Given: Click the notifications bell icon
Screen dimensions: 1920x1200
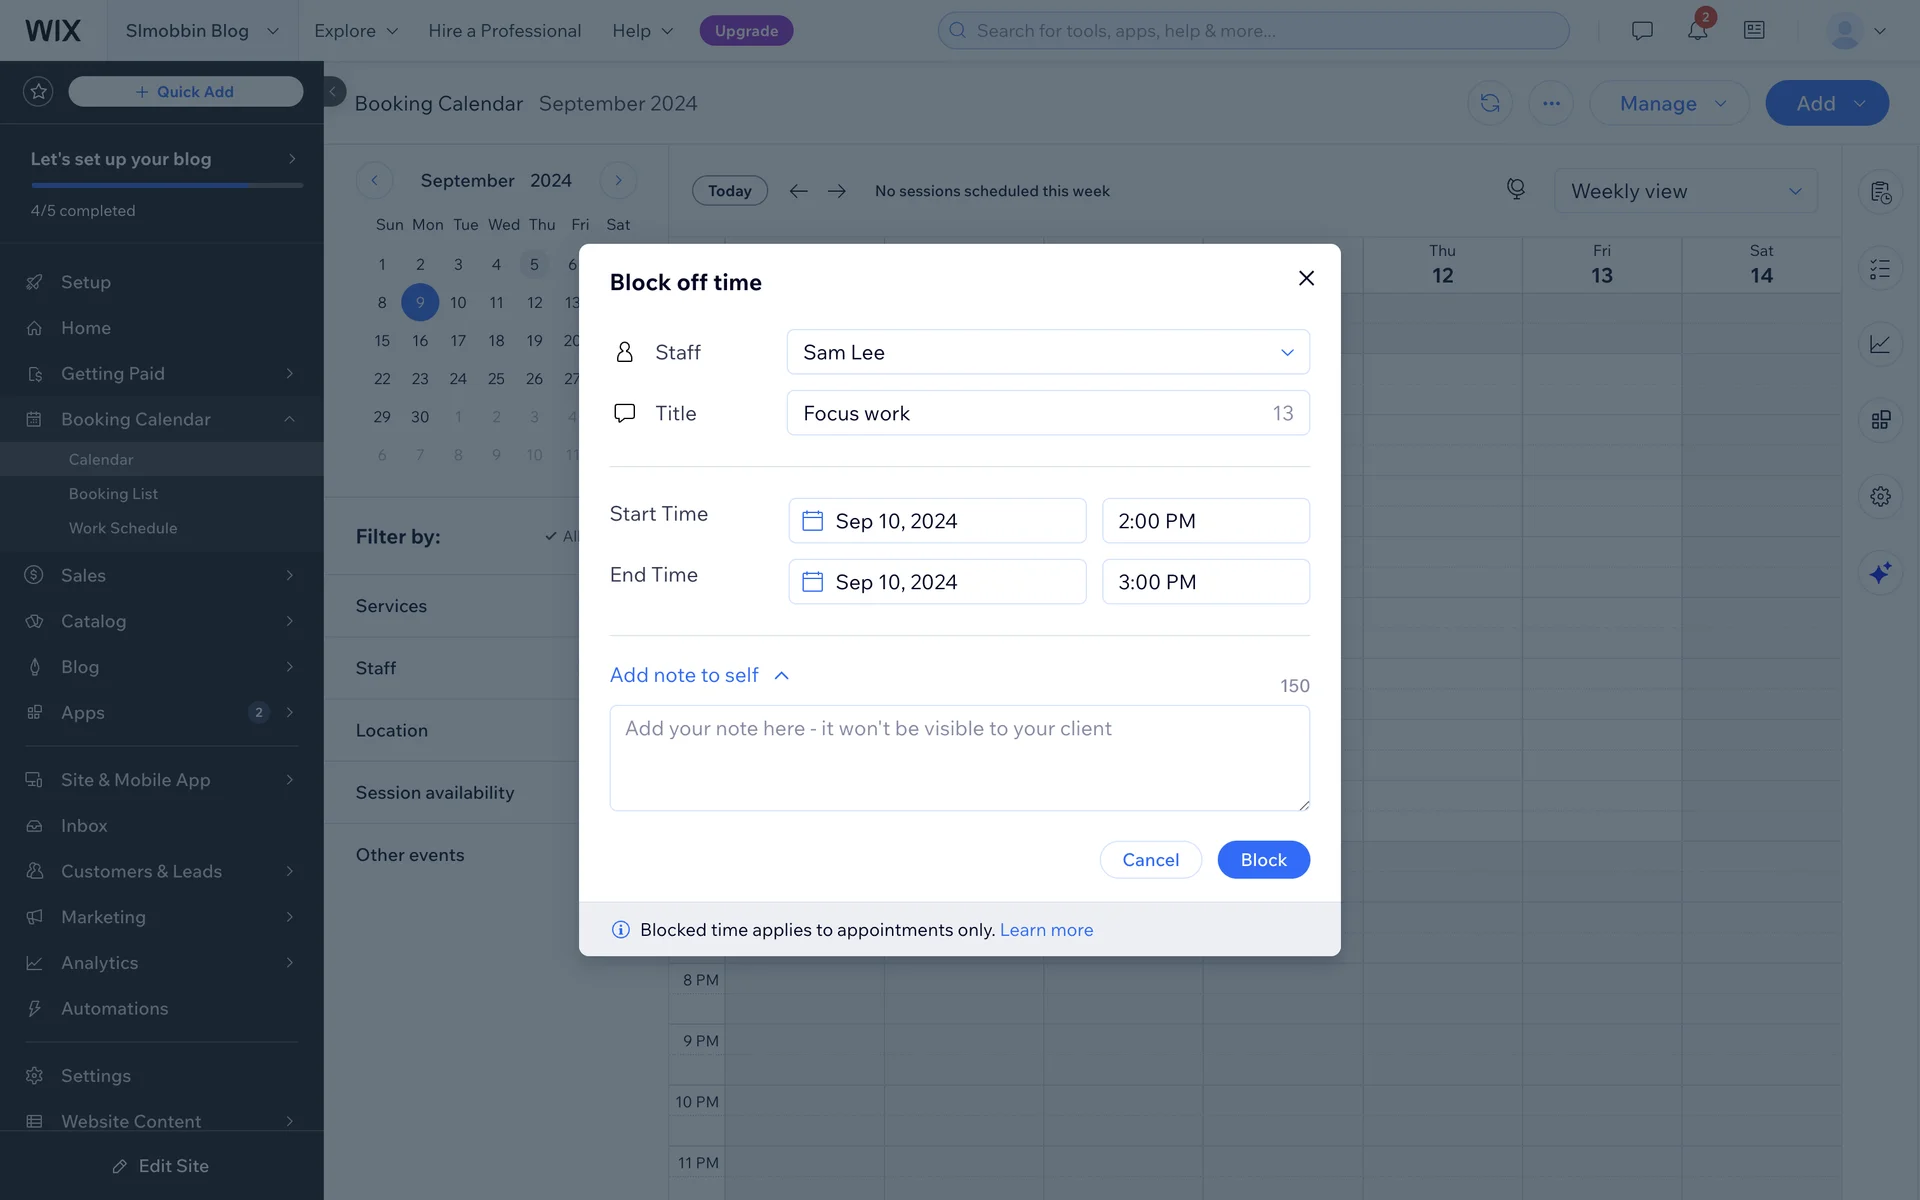Looking at the screenshot, I should 1697,31.
